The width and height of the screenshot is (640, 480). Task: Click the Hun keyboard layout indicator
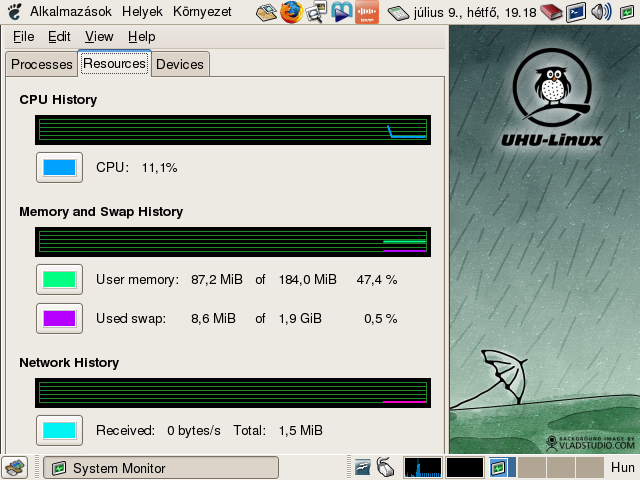click(622, 467)
